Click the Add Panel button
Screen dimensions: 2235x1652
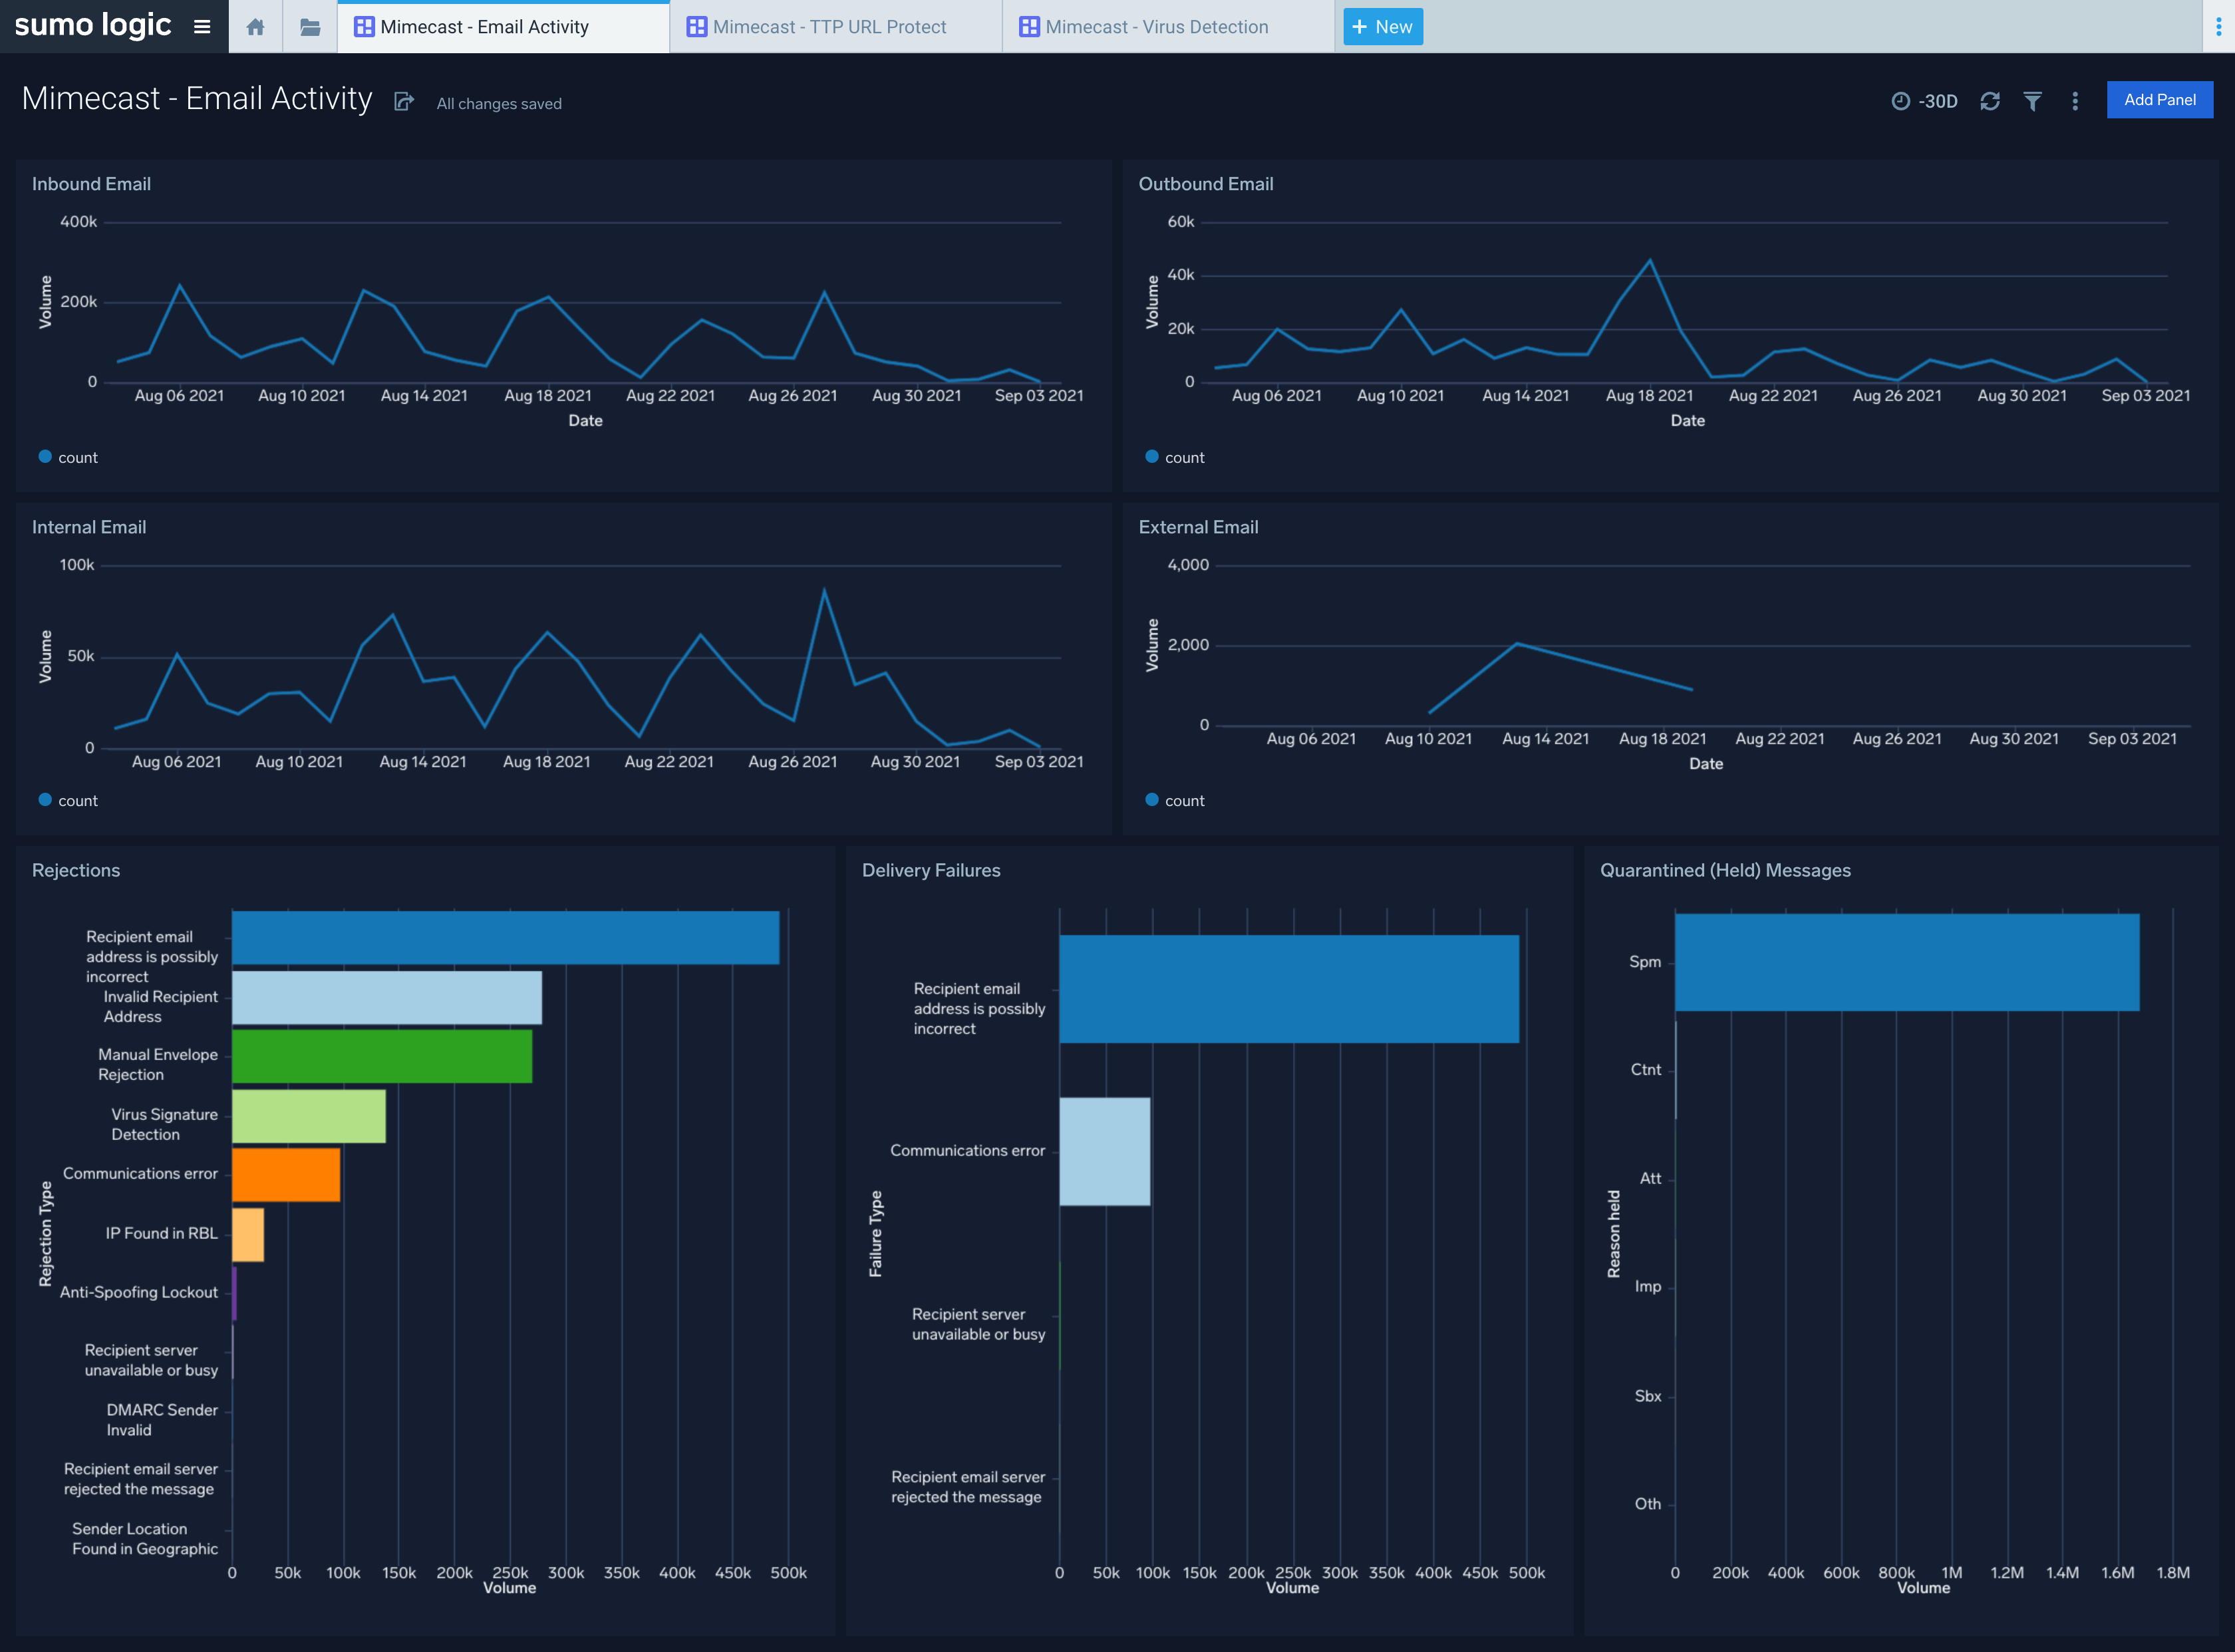[2159, 100]
